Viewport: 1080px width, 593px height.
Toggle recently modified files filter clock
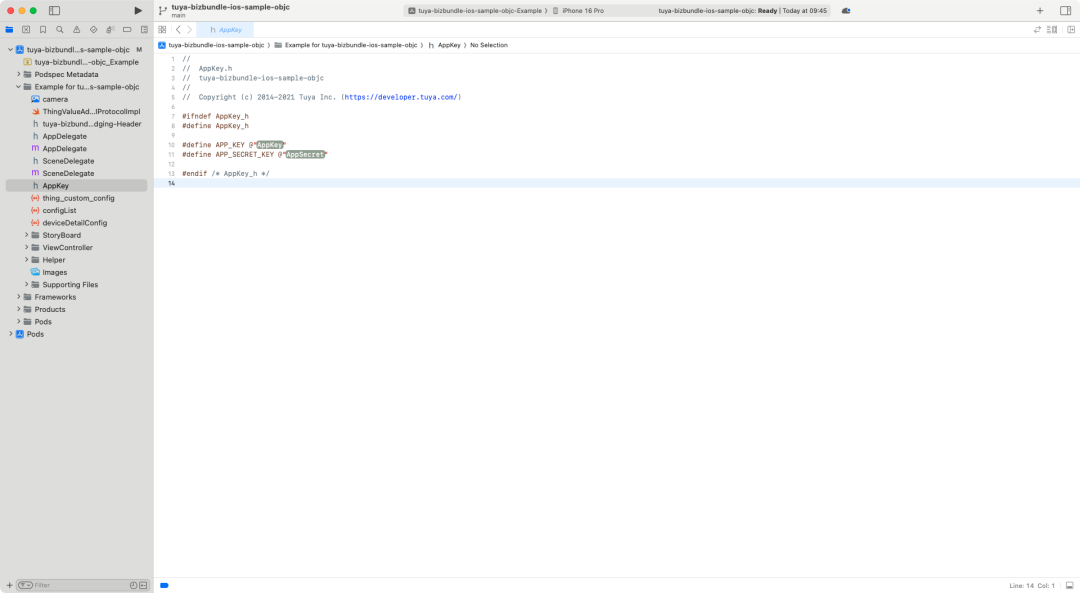coord(133,585)
